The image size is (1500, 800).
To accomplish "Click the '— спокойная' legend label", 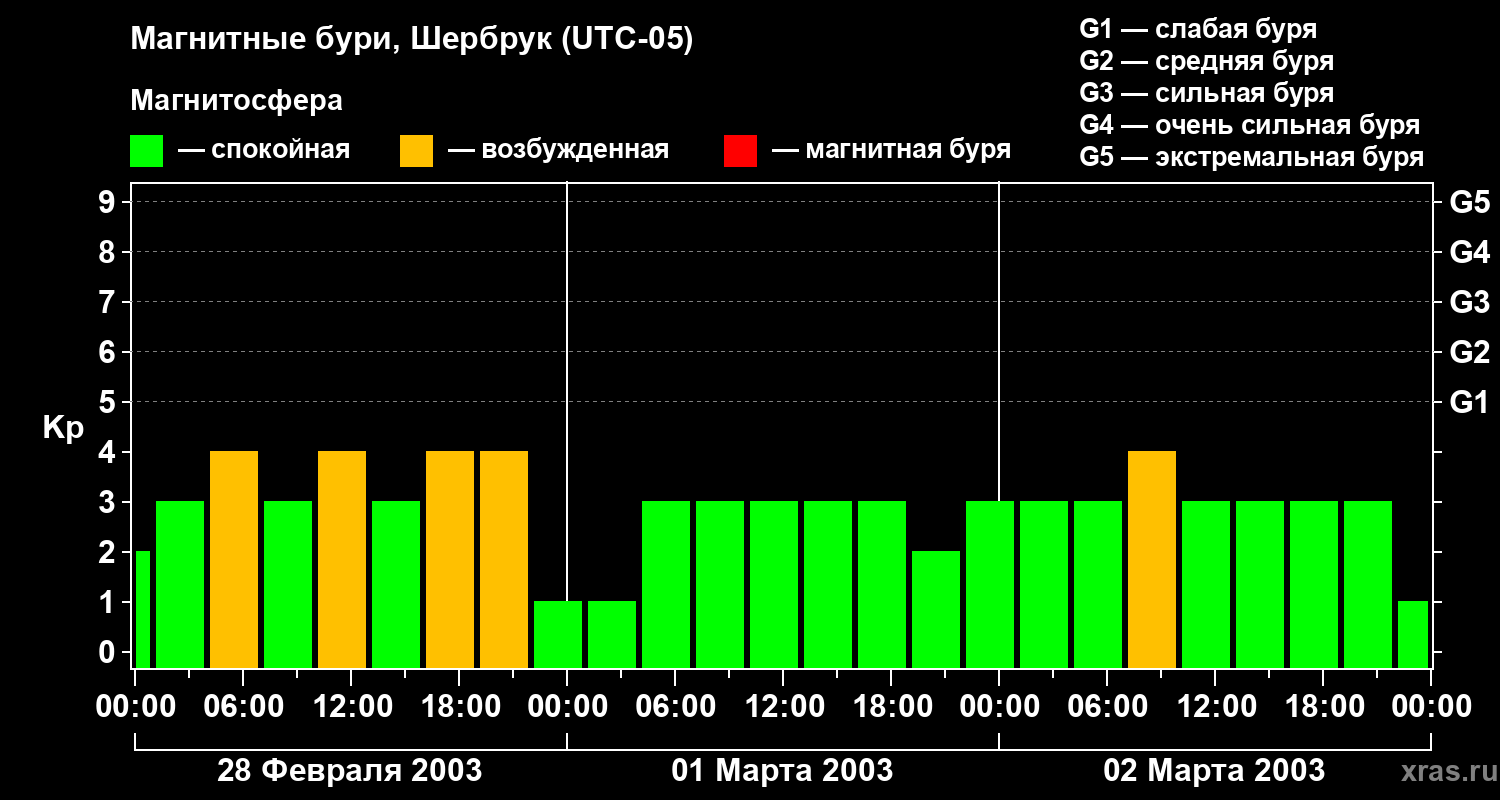I will [x=264, y=150].
